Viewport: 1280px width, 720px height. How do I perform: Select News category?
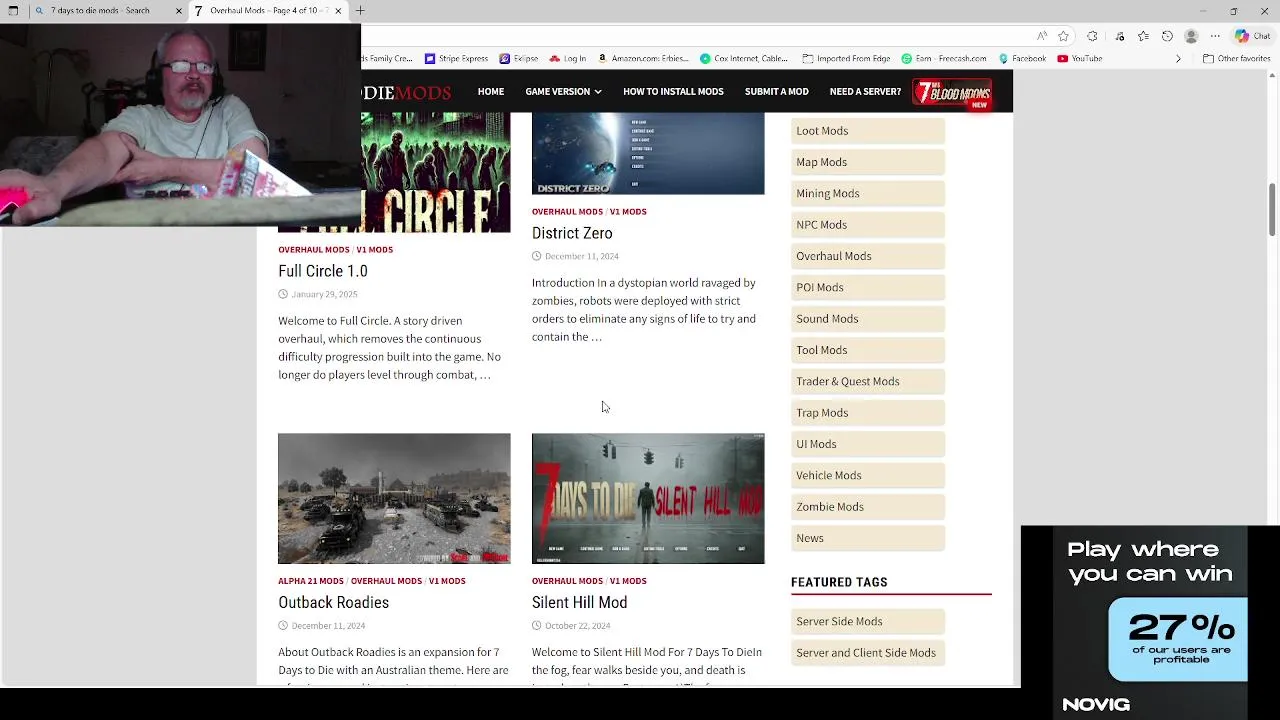[x=868, y=538]
